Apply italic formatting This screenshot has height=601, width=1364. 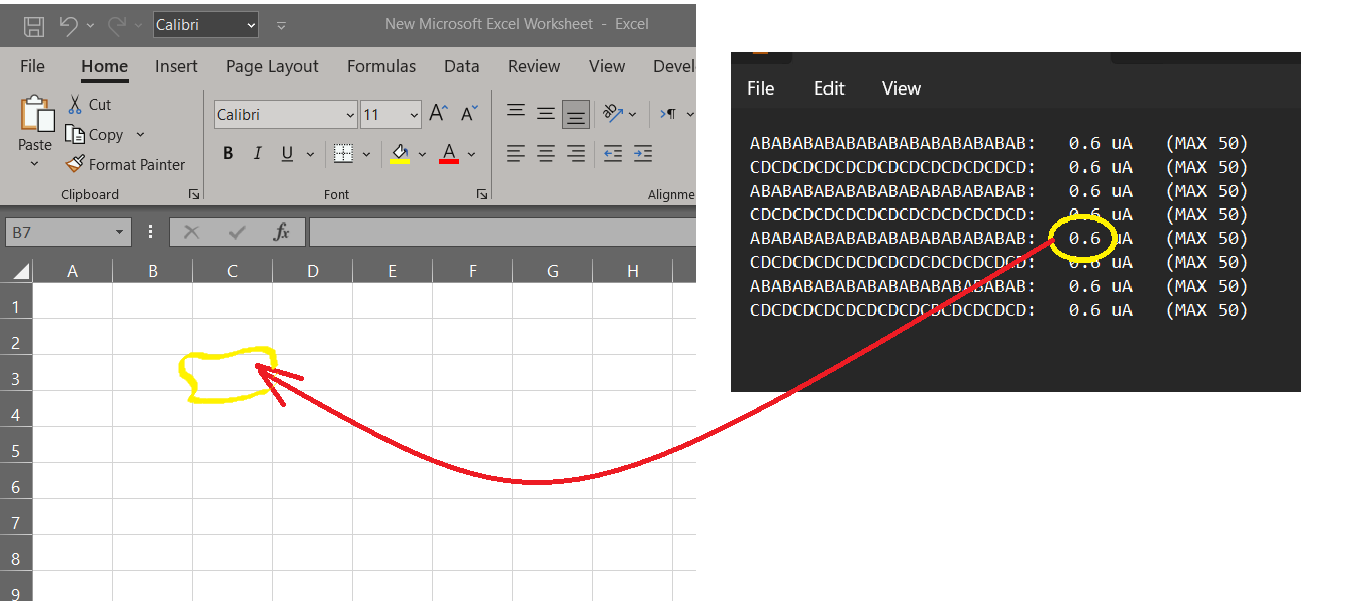[x=257, y=152]
